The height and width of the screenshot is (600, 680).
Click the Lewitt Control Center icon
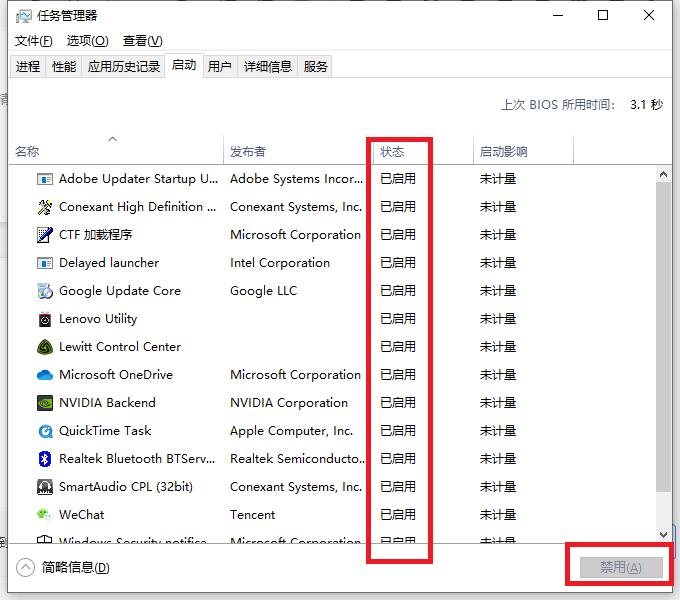pos(45,347)
